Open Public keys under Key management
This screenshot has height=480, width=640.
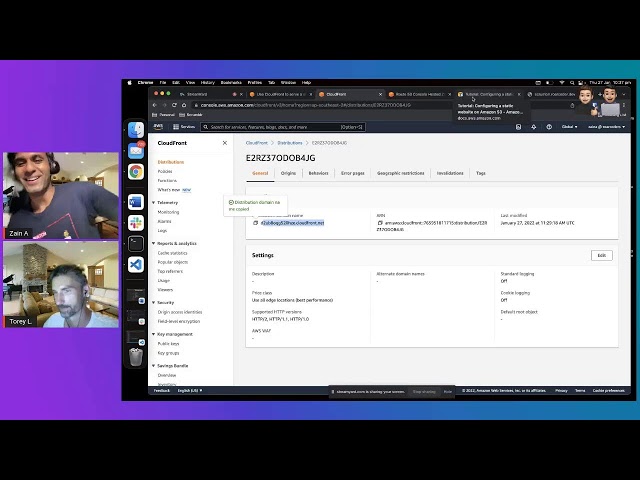click(168, 344)
